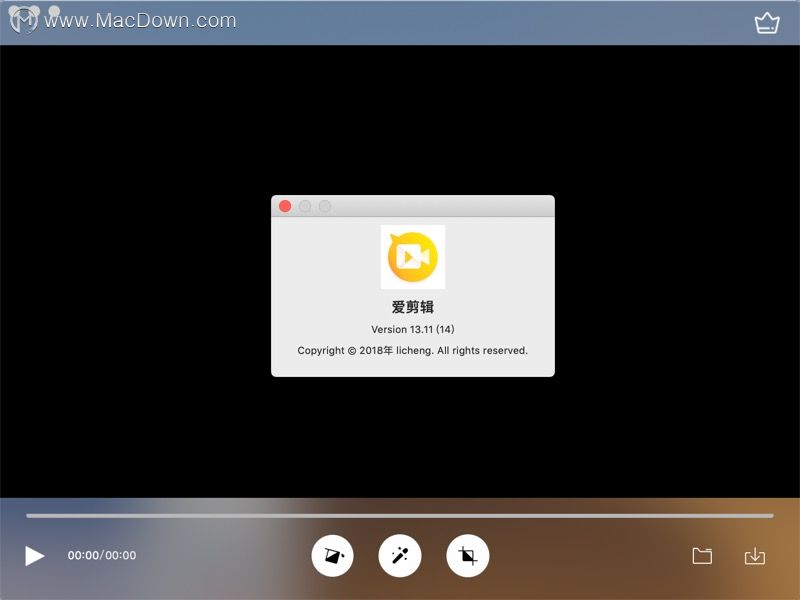Close the About dialog with red button
Viewport: 800px width, 600px height.
point(285,206)
